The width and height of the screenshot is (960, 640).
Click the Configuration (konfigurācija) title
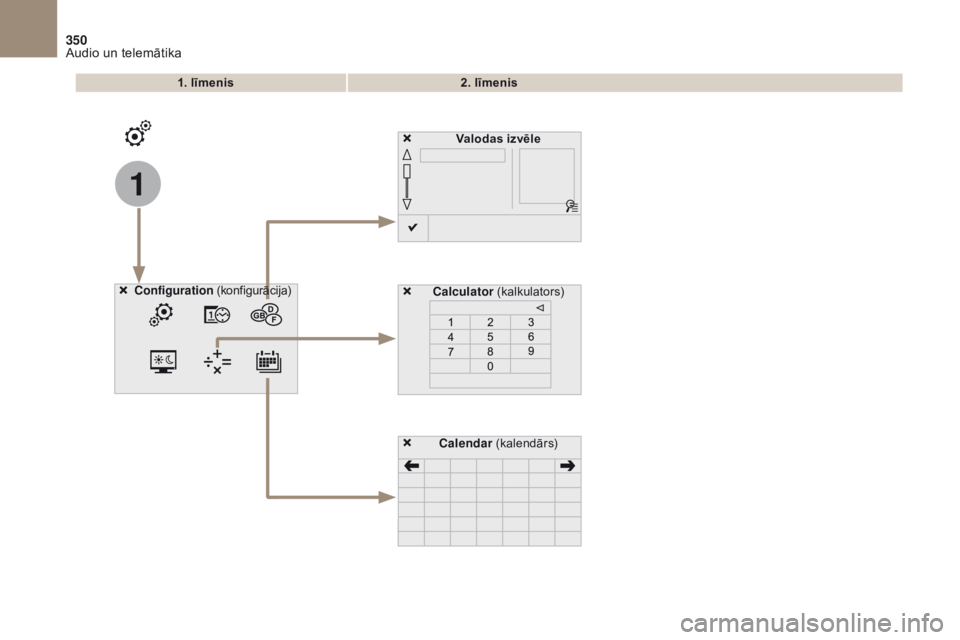(x=212, y=291)
